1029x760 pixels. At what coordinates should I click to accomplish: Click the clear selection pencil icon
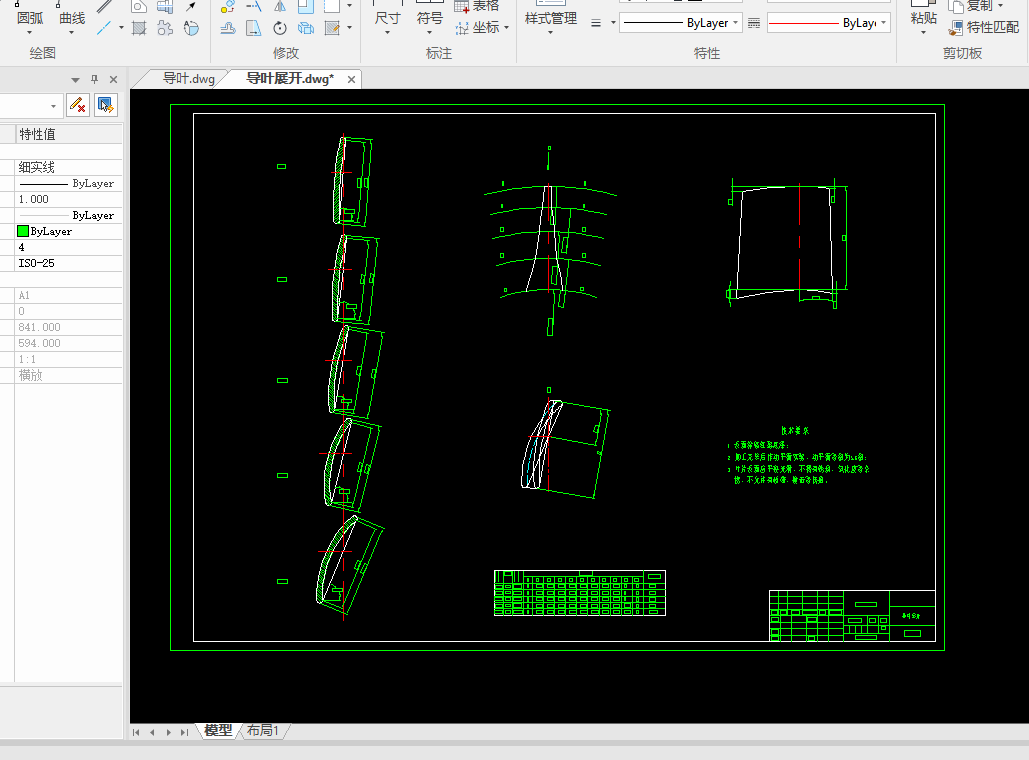[x=78, y=104]
